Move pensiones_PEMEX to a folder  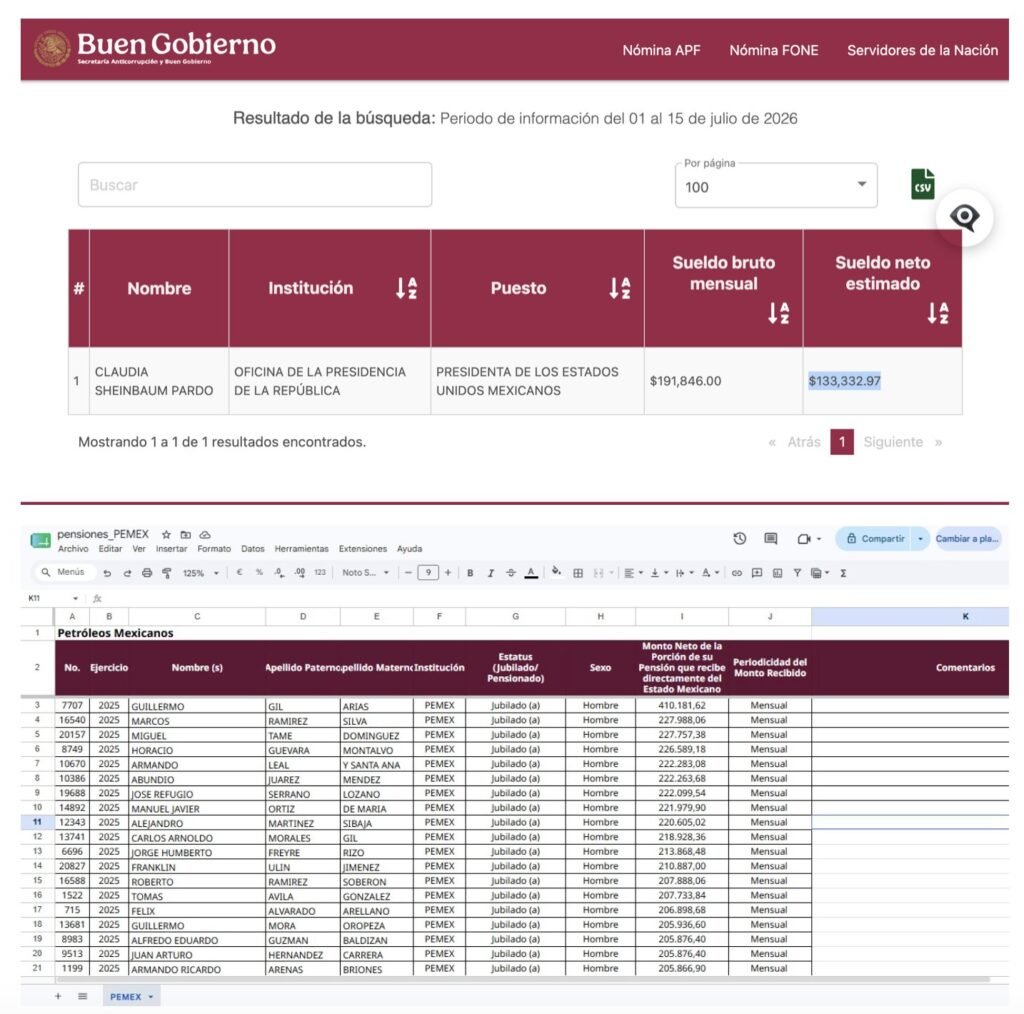pyautogui.click(x=185, y=534)
